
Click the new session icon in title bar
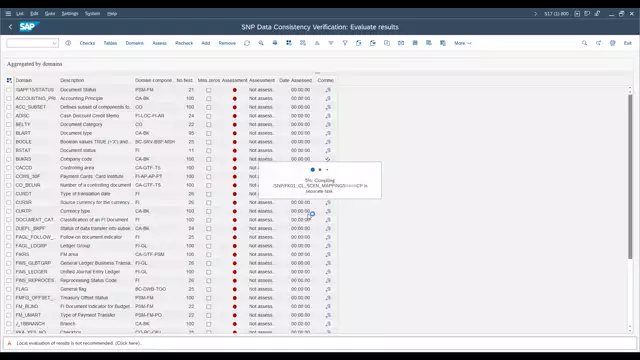pos(577,13)
